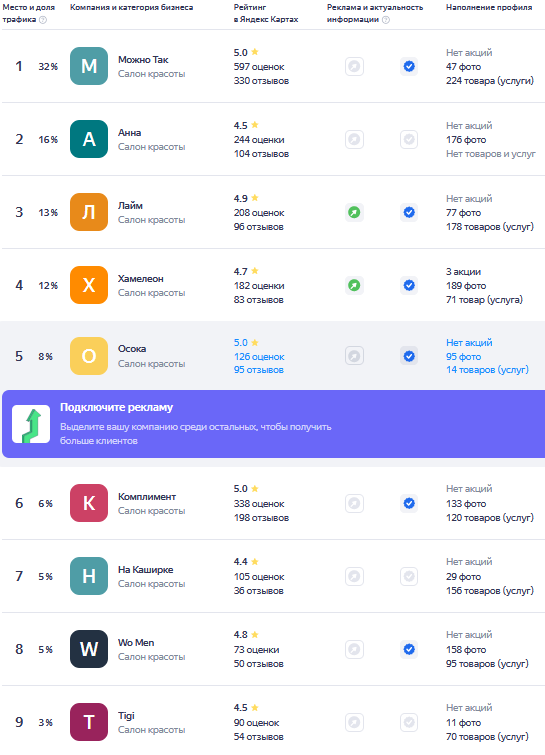Click the yellow О avatar of Осока
Screen dimensions: 545x755
click(89, 356)
